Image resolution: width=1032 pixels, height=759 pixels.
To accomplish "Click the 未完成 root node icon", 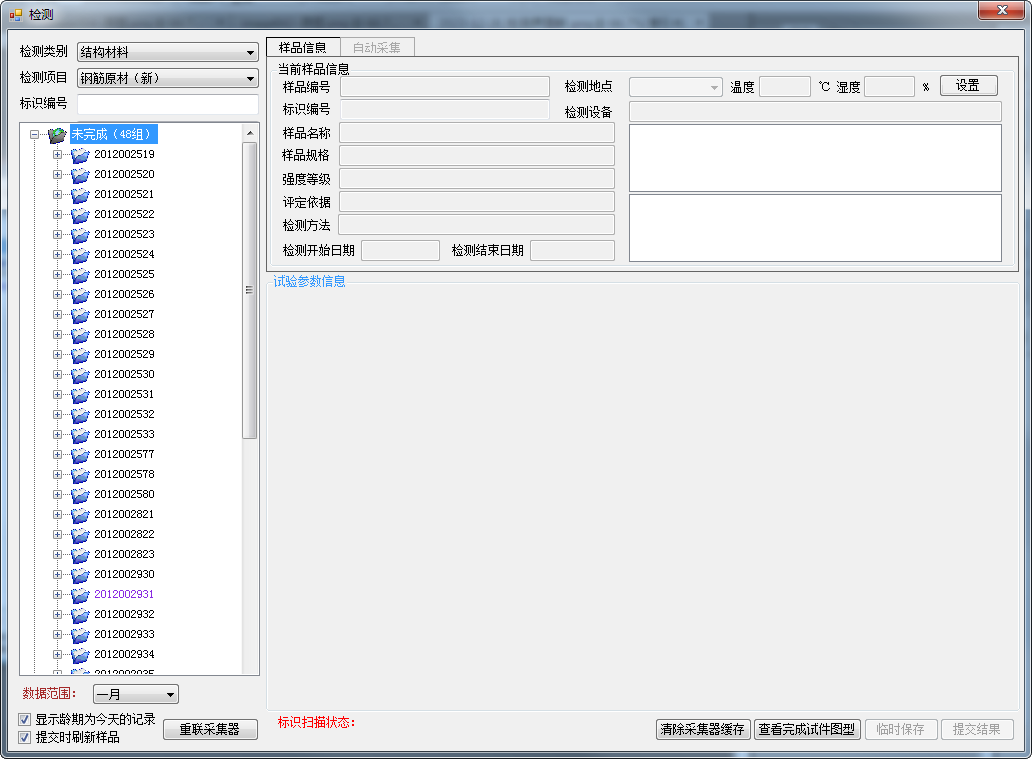I will coord(57,135).
